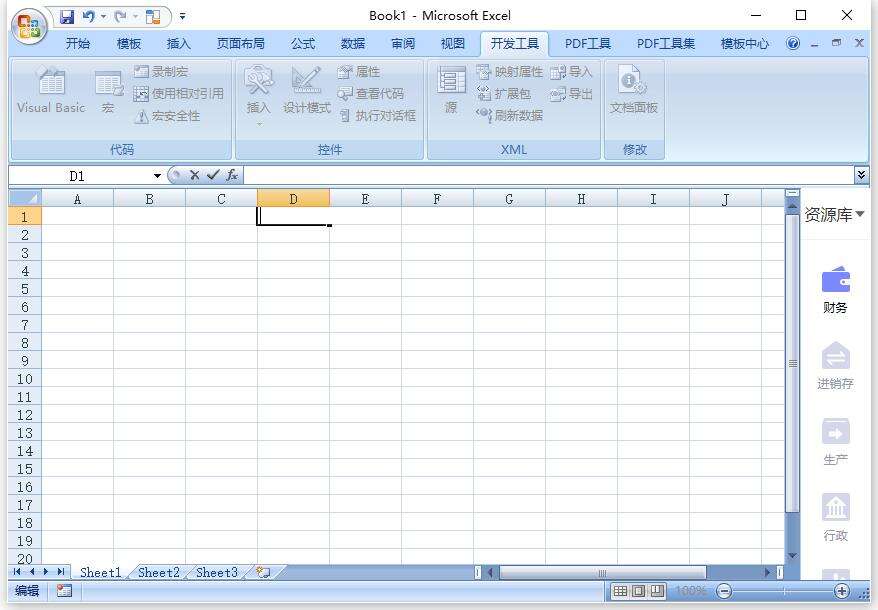
Task: Click the Insert Function fx button
Action: [x=232, y=175]
